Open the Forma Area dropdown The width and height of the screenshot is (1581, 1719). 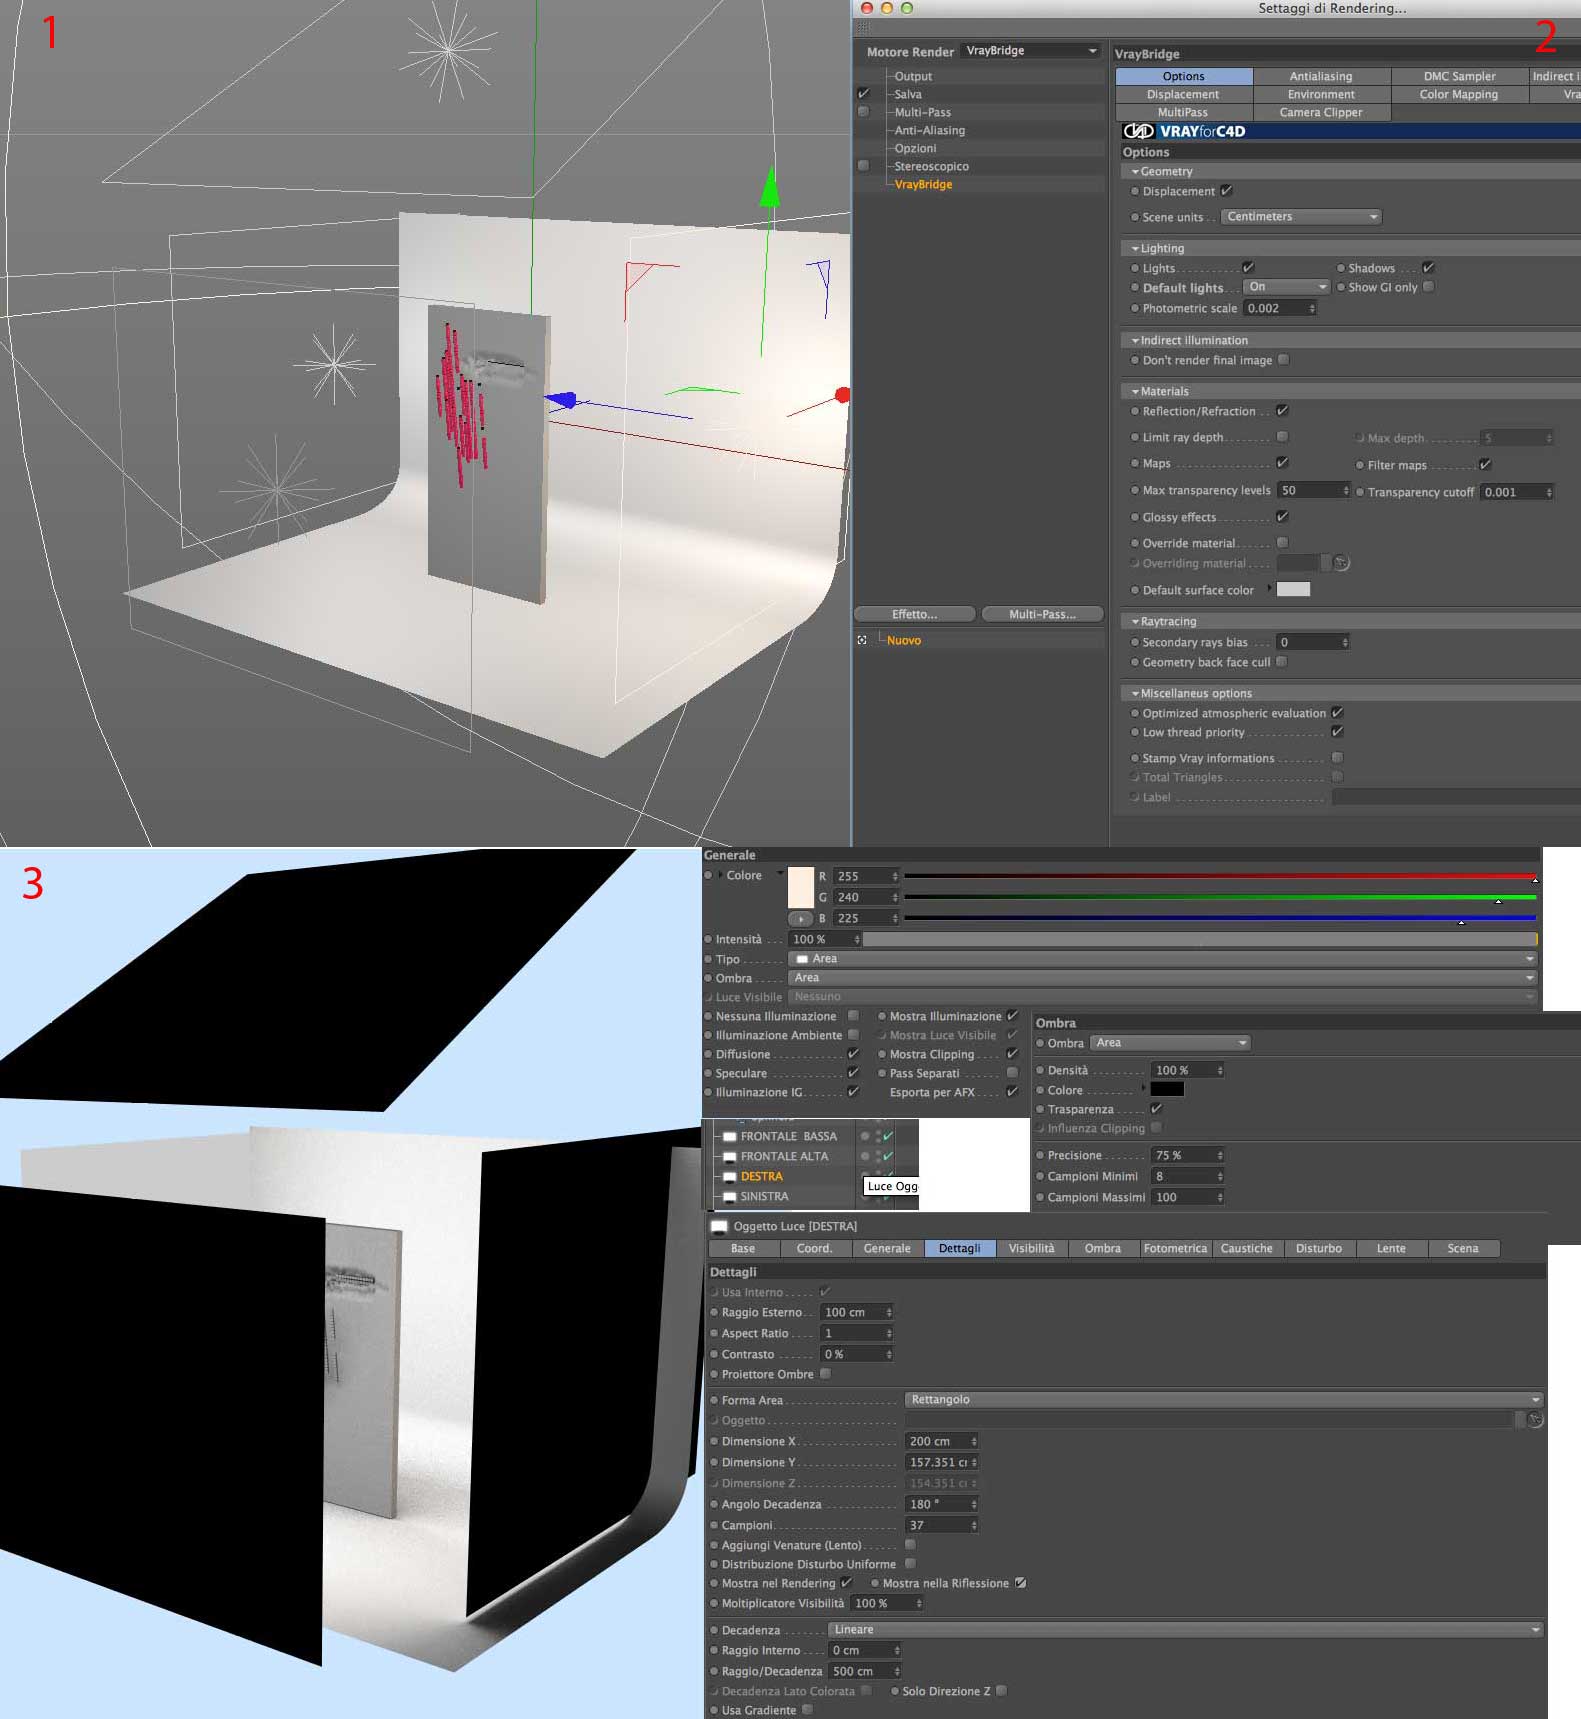pyautogui.click(x=1224, y=1400)
